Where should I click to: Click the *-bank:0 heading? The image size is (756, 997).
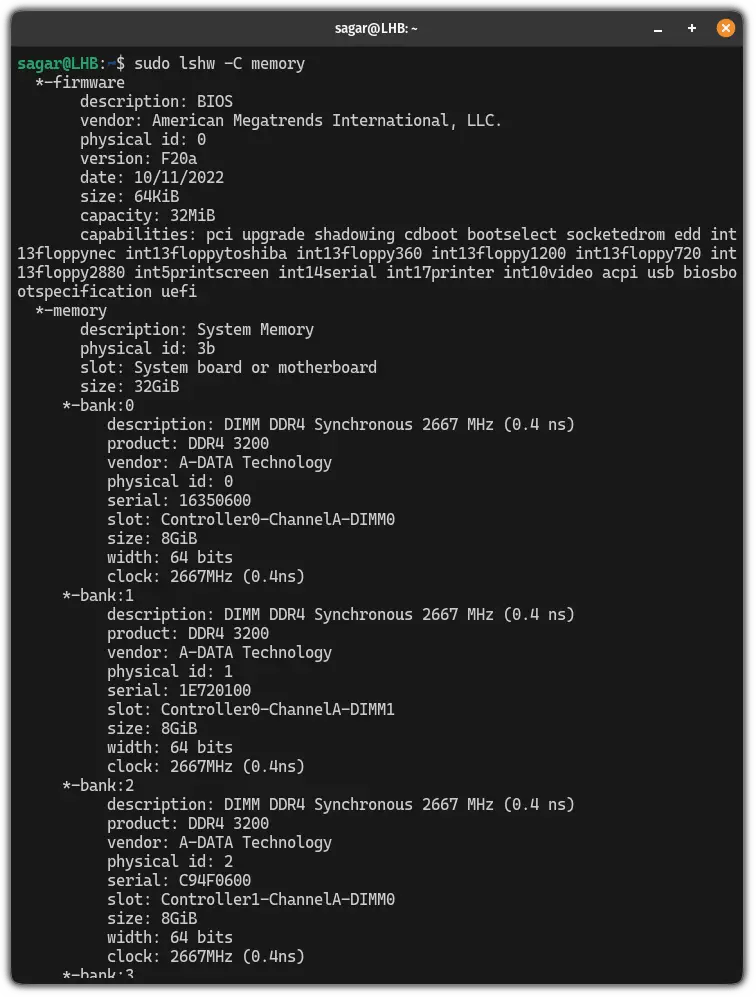pos(86,405)
